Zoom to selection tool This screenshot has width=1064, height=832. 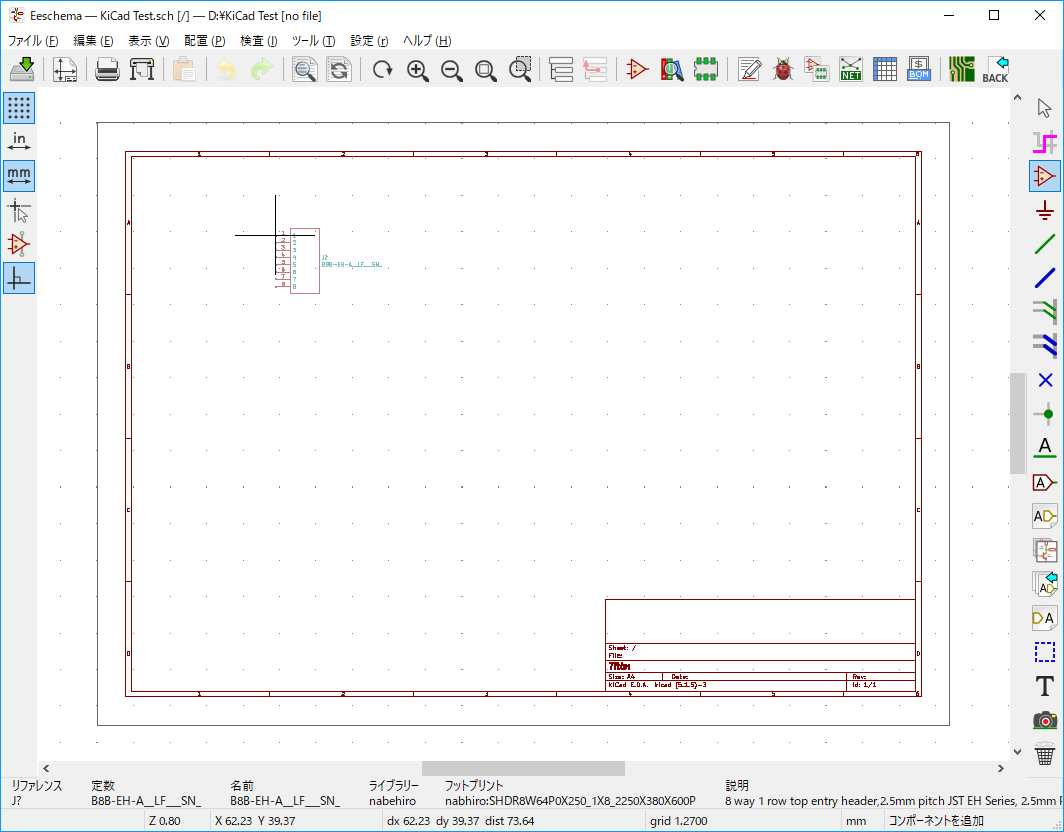pyautogui.click(x=520, y=69)
